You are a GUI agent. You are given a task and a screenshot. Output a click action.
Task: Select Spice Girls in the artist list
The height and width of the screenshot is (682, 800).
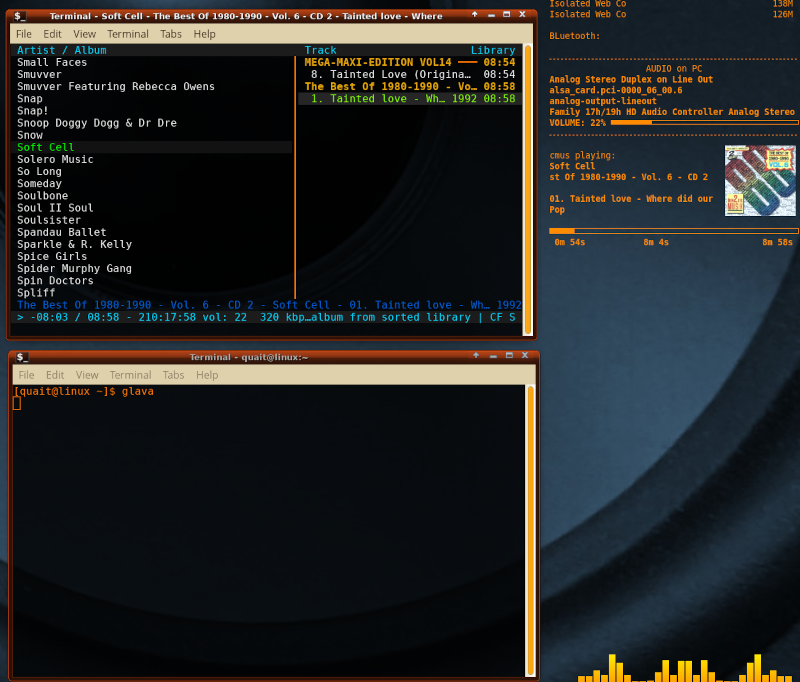click(54, 256)
